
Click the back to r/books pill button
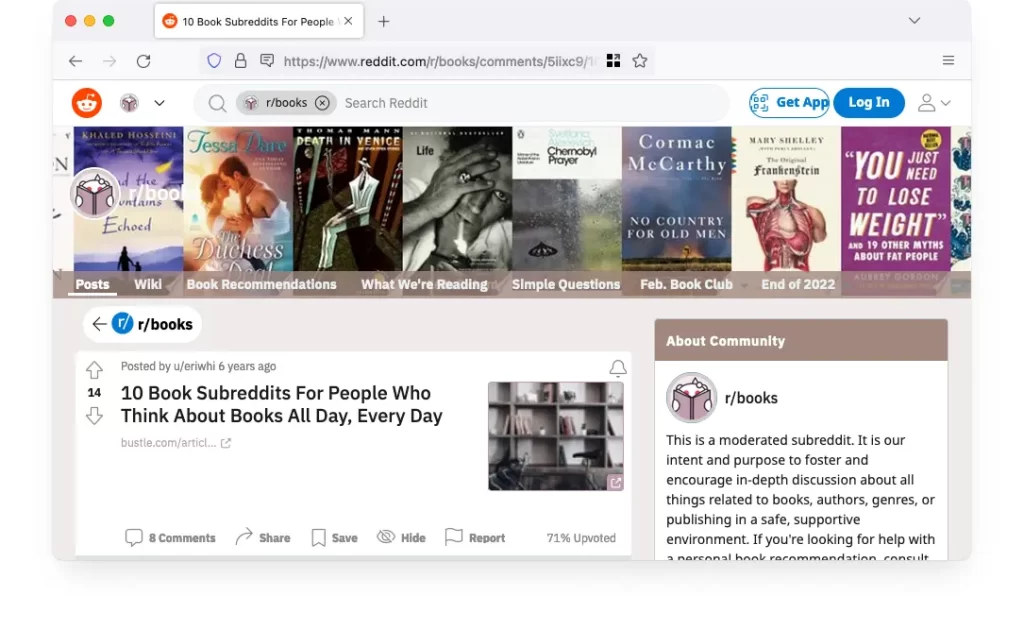pos(142,324)
